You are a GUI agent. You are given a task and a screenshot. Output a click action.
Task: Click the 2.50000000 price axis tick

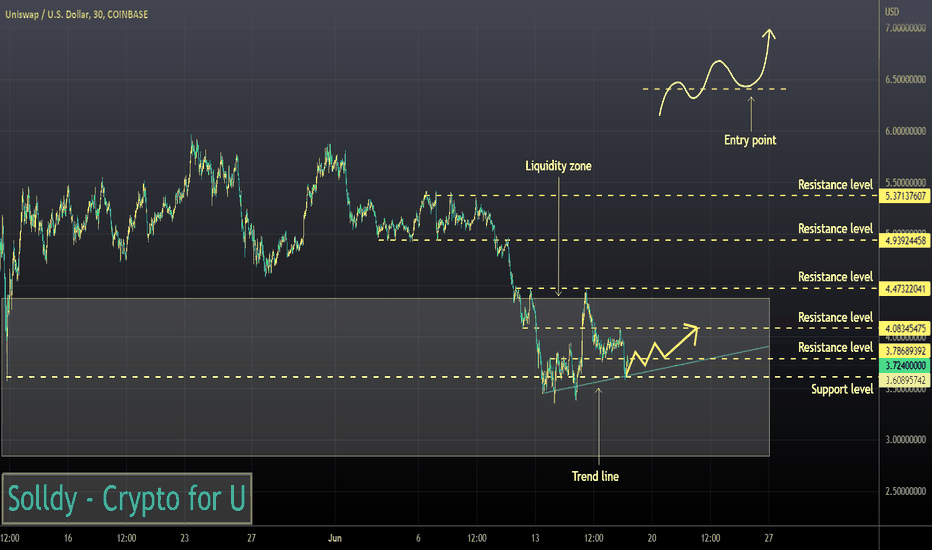pos(905,491)
